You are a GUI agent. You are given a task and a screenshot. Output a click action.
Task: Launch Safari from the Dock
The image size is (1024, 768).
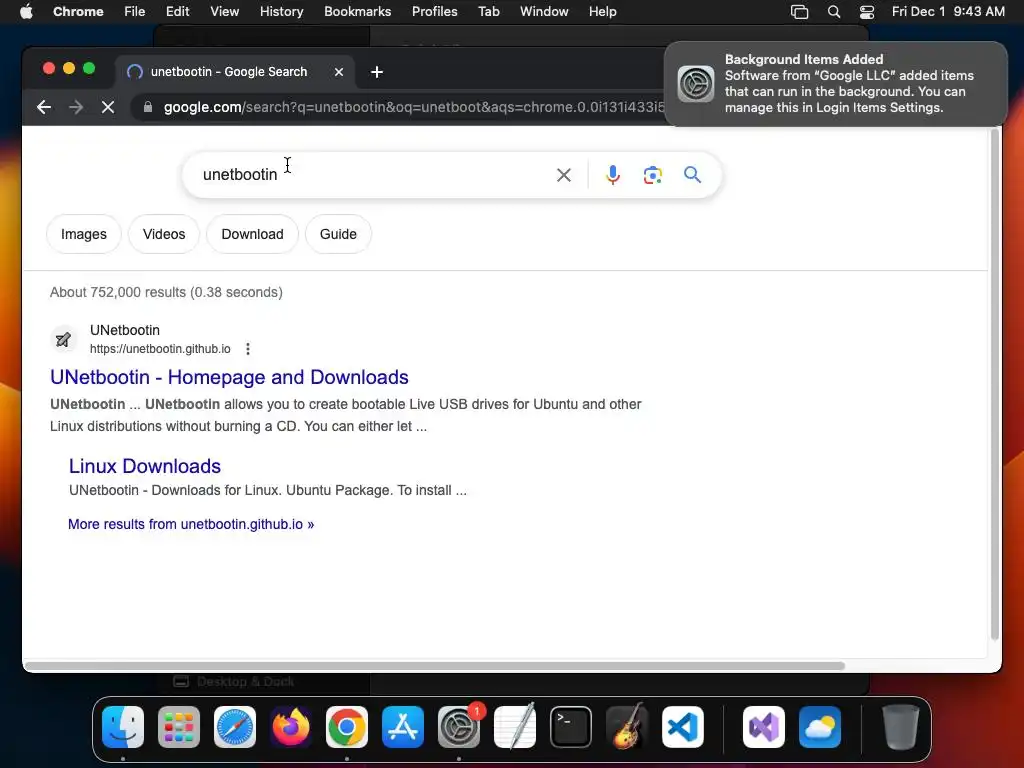235,727
